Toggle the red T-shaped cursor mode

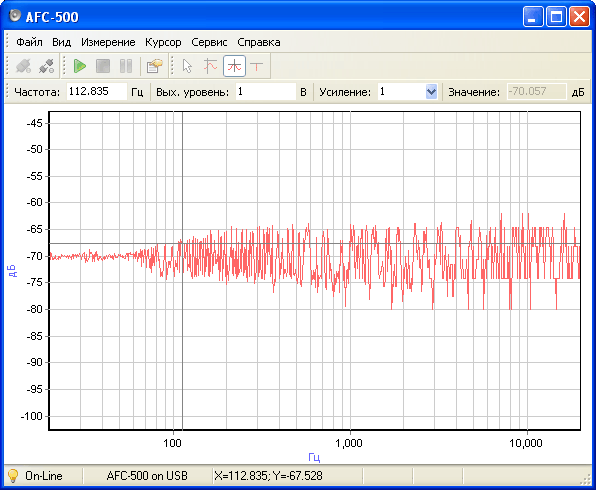(x=257, y=66)
